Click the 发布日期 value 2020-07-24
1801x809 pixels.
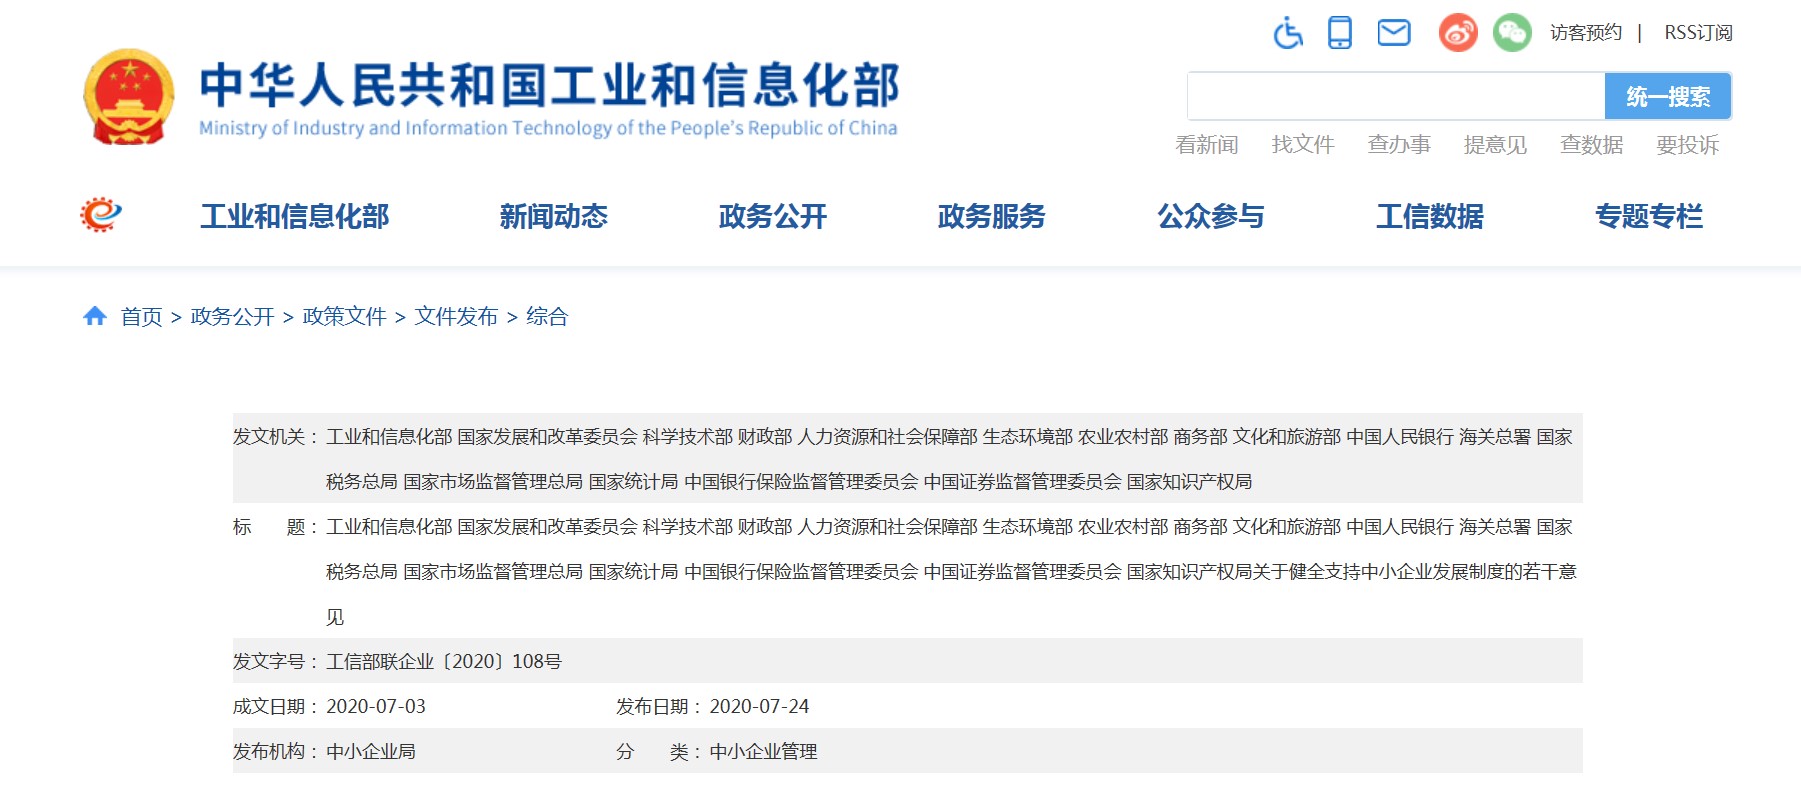point(759,707)
